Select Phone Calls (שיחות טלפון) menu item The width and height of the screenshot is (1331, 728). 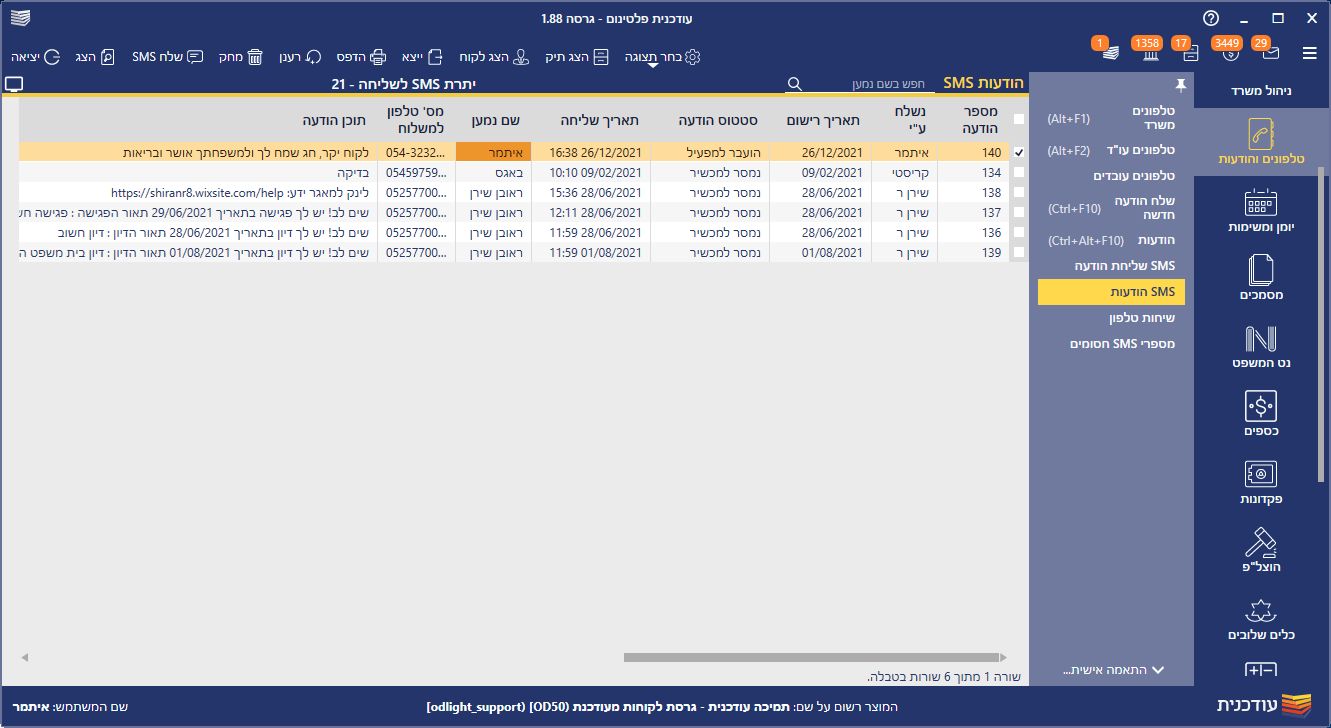1141,318
